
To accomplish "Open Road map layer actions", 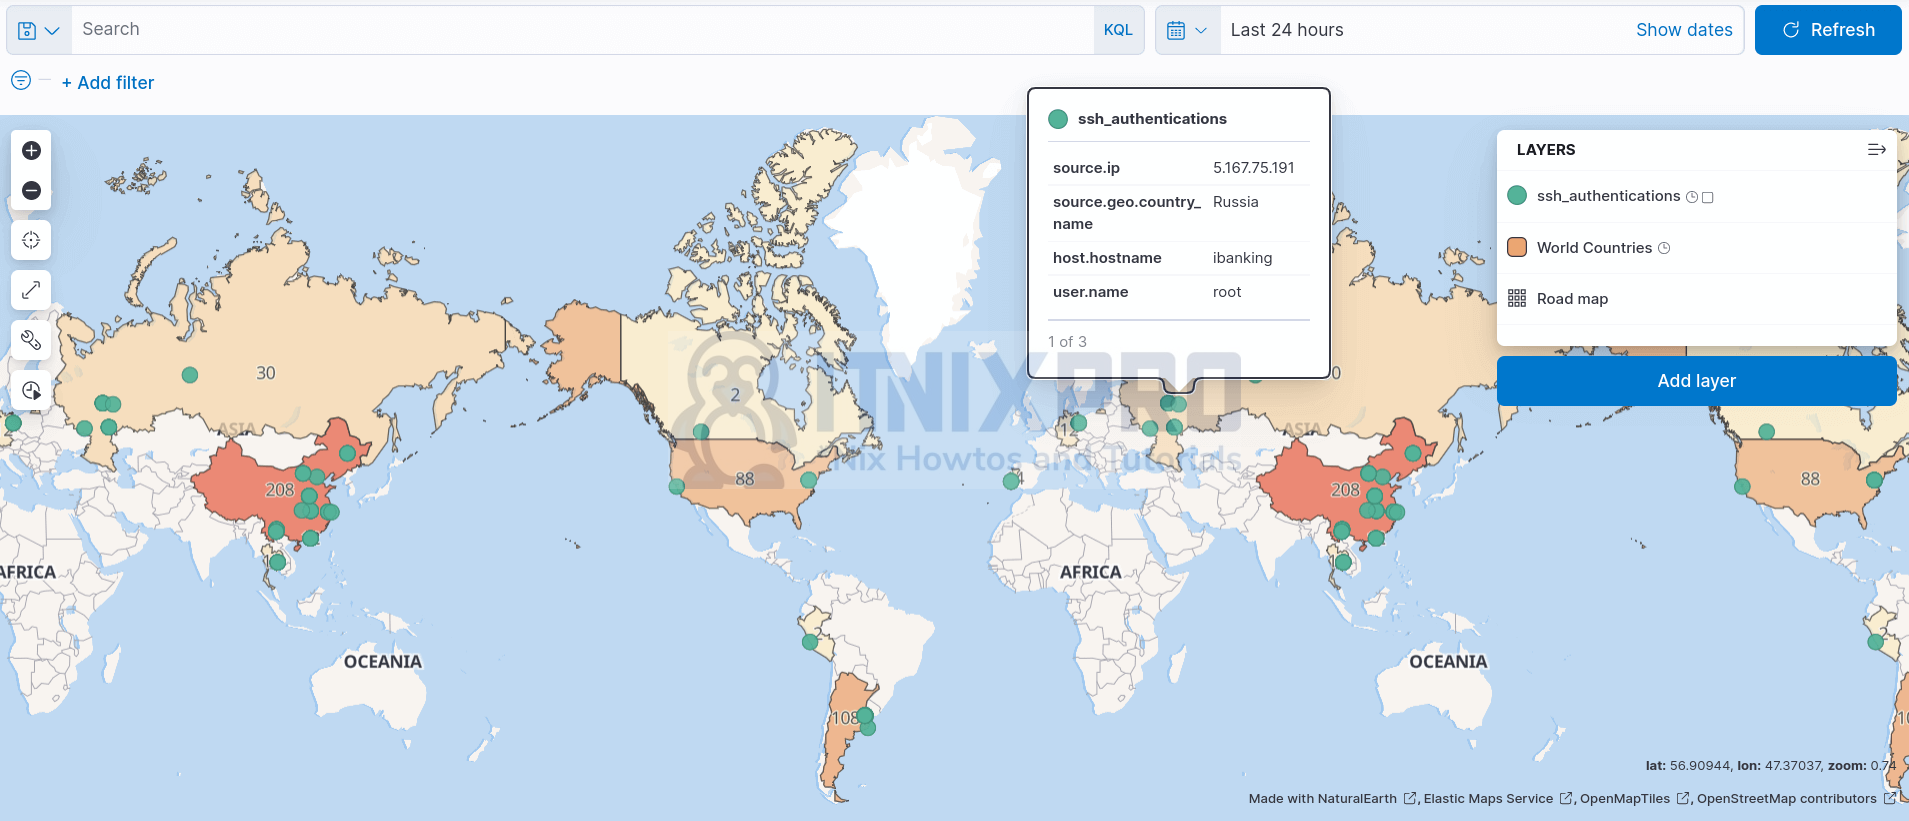I will [1572, 299].
